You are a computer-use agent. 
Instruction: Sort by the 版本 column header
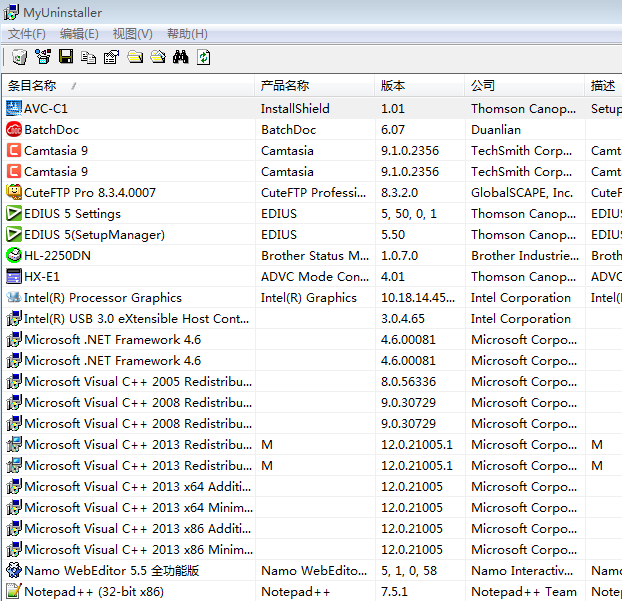point(420,86)
